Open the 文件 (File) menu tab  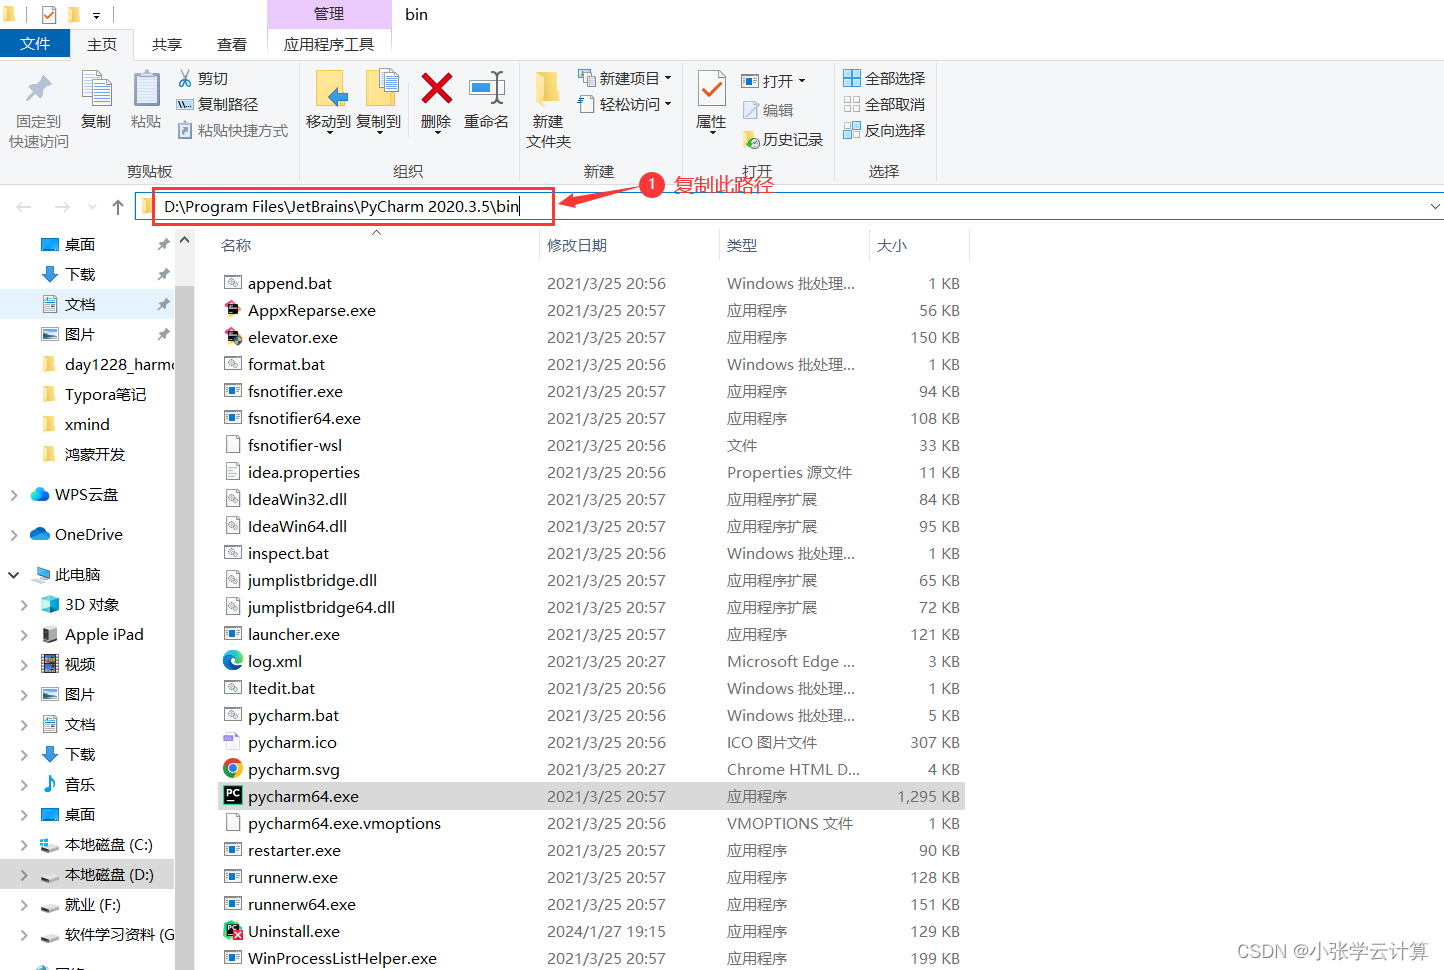(x=35, y=44)
